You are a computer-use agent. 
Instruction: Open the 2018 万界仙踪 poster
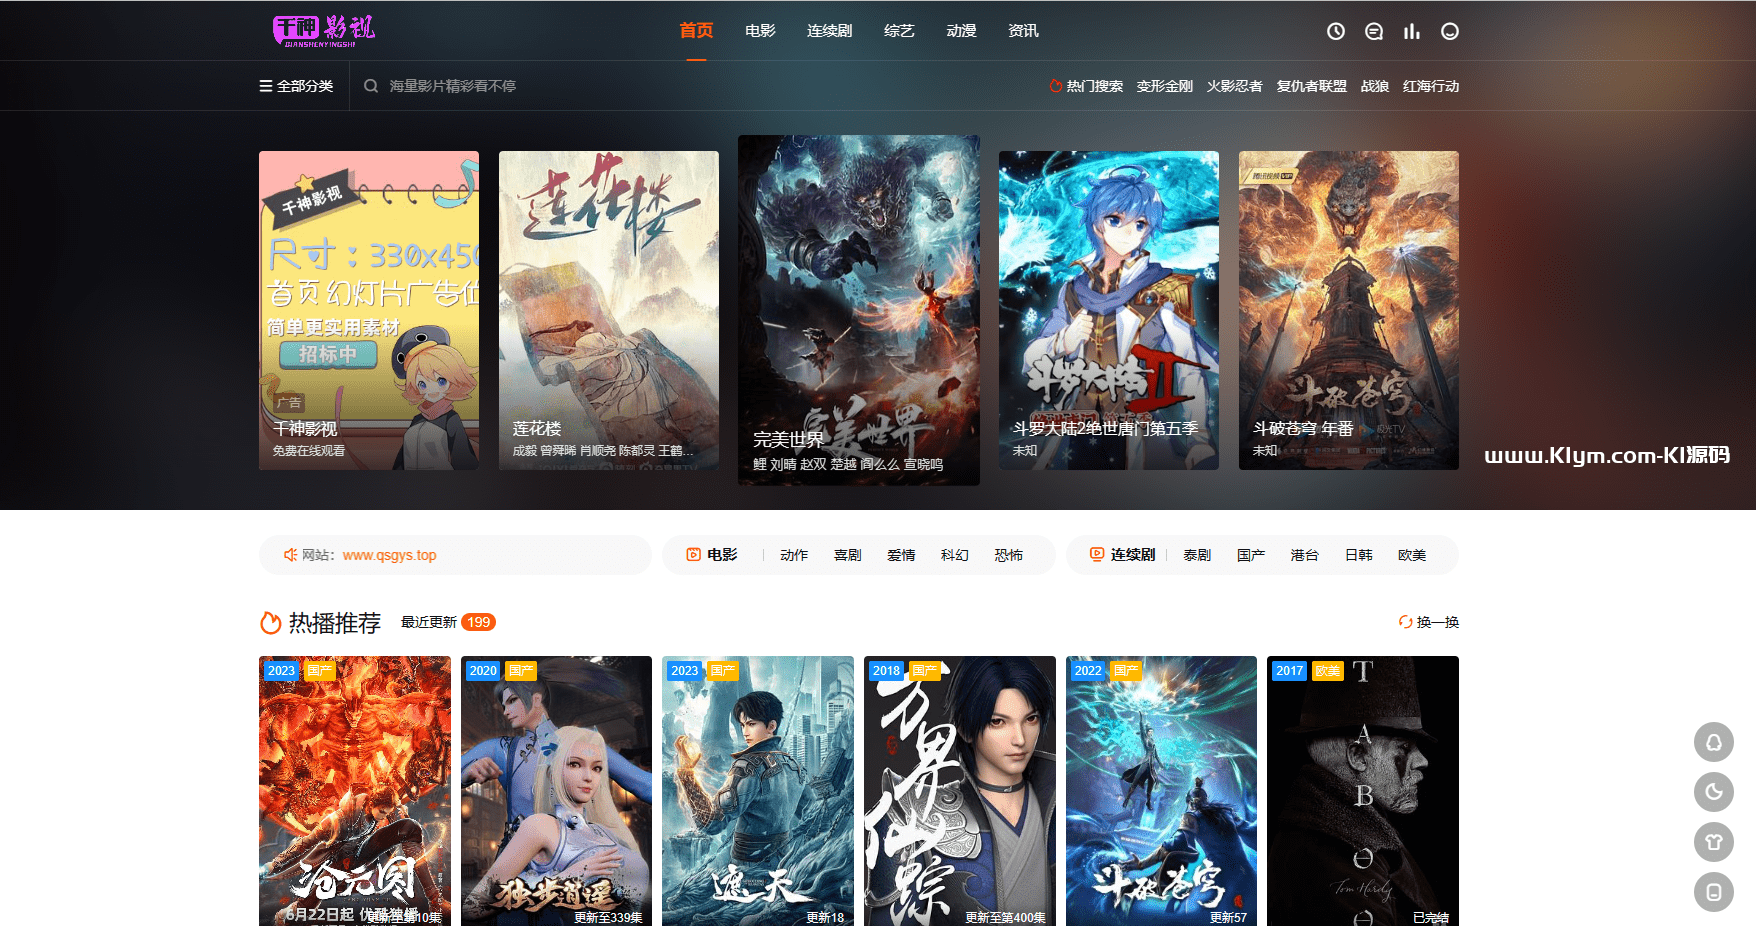[960, 791]
